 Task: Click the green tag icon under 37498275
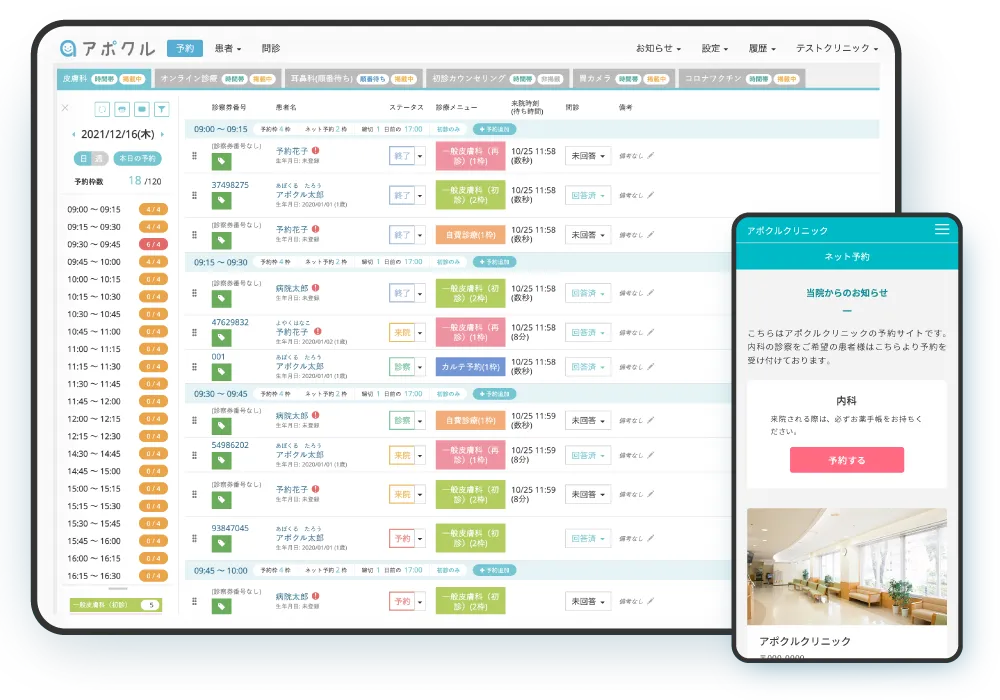221,200
